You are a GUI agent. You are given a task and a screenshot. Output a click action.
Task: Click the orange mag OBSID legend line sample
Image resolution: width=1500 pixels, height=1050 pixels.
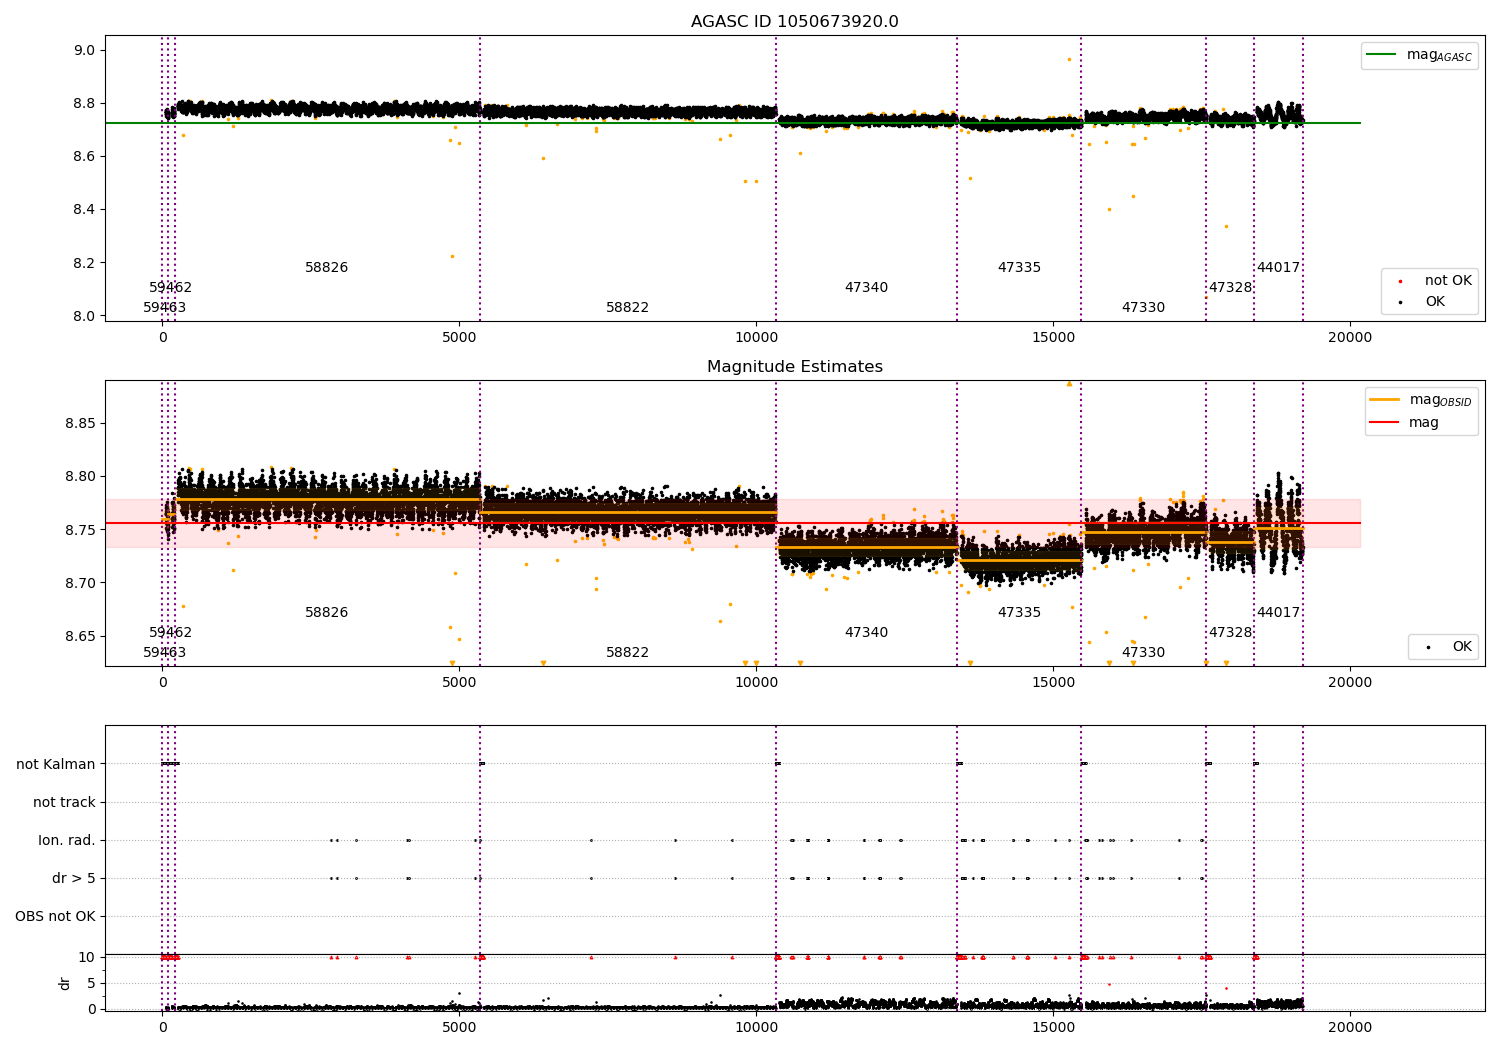1386,400
